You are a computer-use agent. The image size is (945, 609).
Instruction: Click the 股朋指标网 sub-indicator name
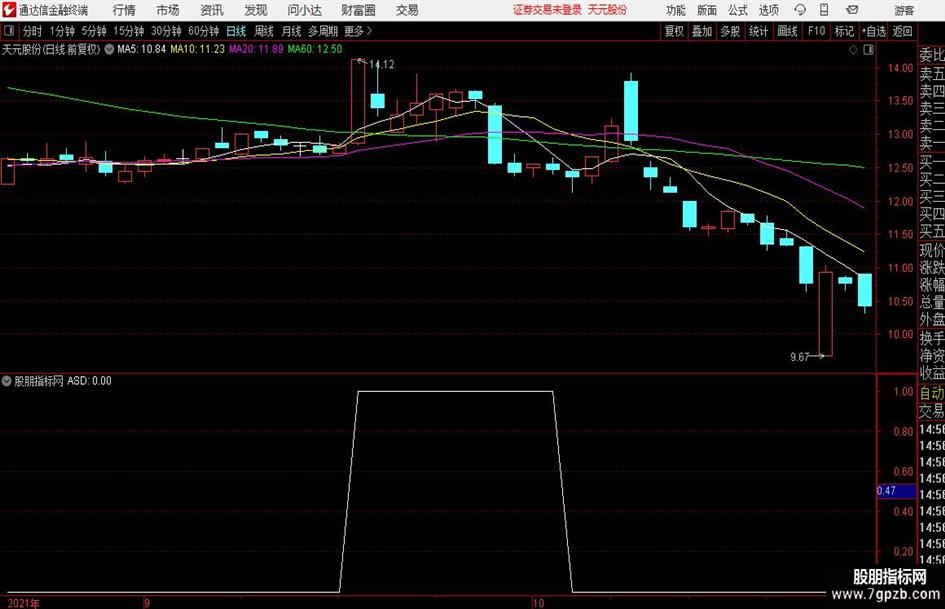tap(39, 380)
